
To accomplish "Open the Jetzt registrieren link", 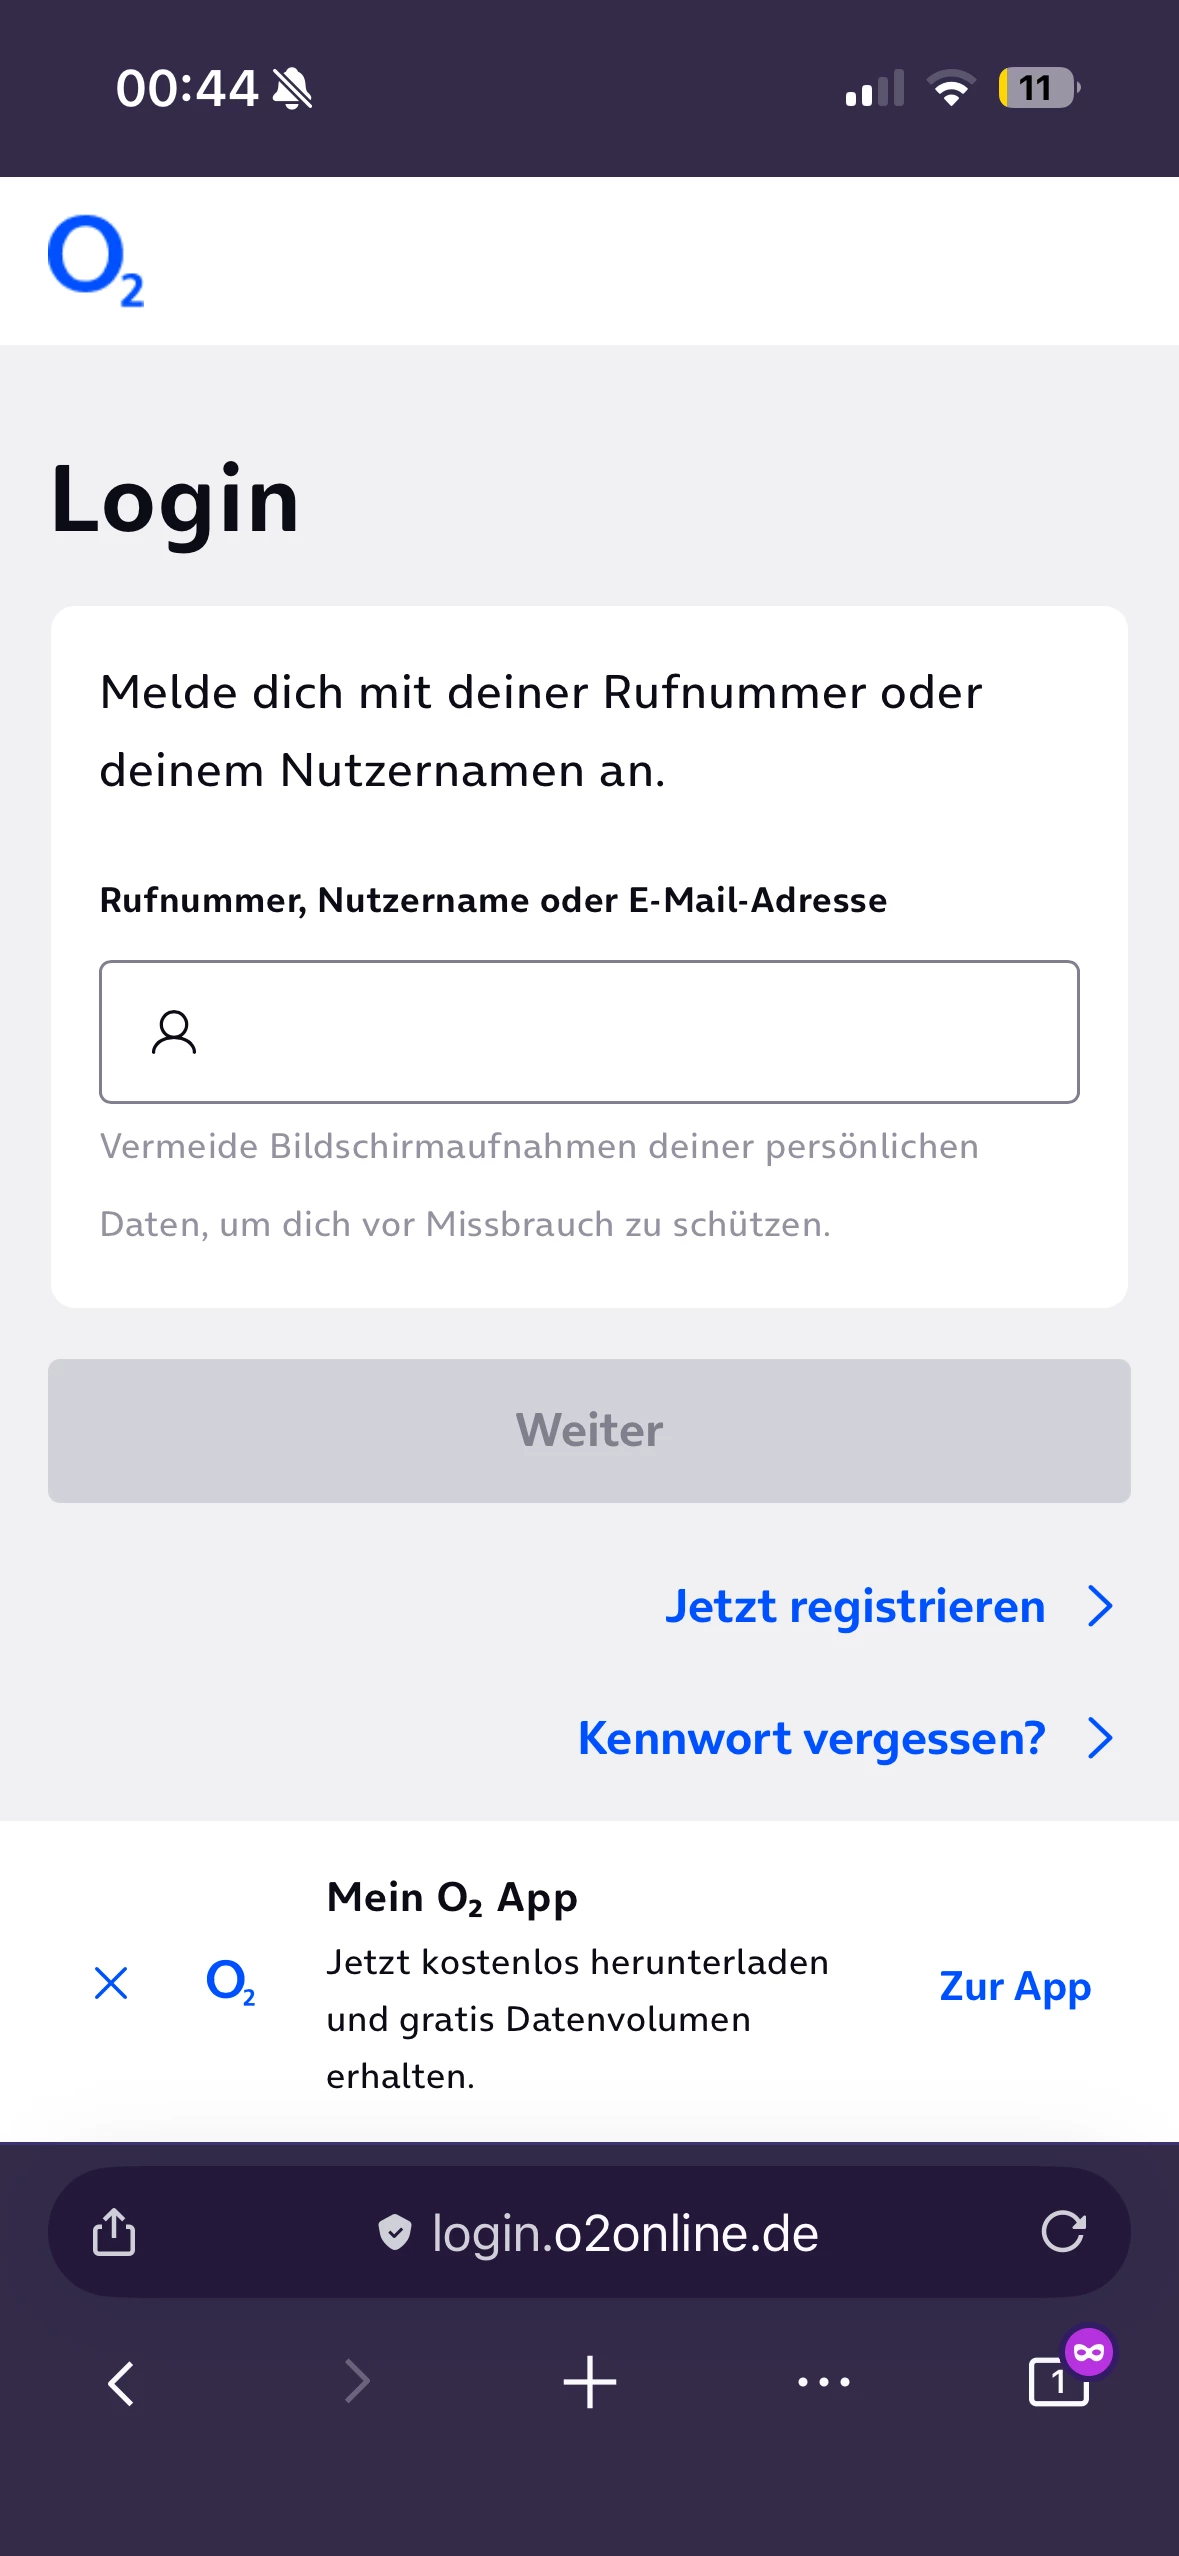I will tap(855, 1607).
